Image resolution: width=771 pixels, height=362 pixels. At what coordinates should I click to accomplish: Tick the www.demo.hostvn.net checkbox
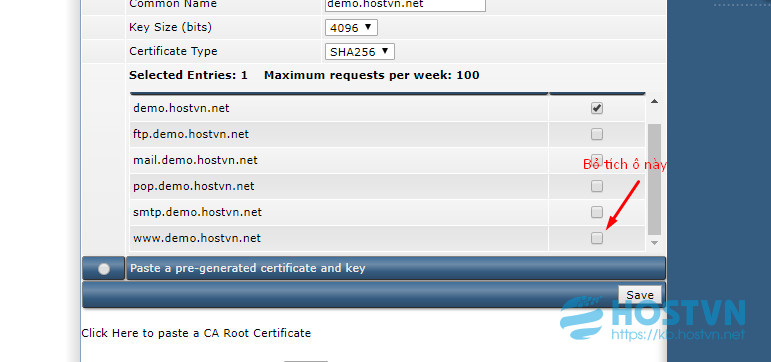click(x=596, y=238)
